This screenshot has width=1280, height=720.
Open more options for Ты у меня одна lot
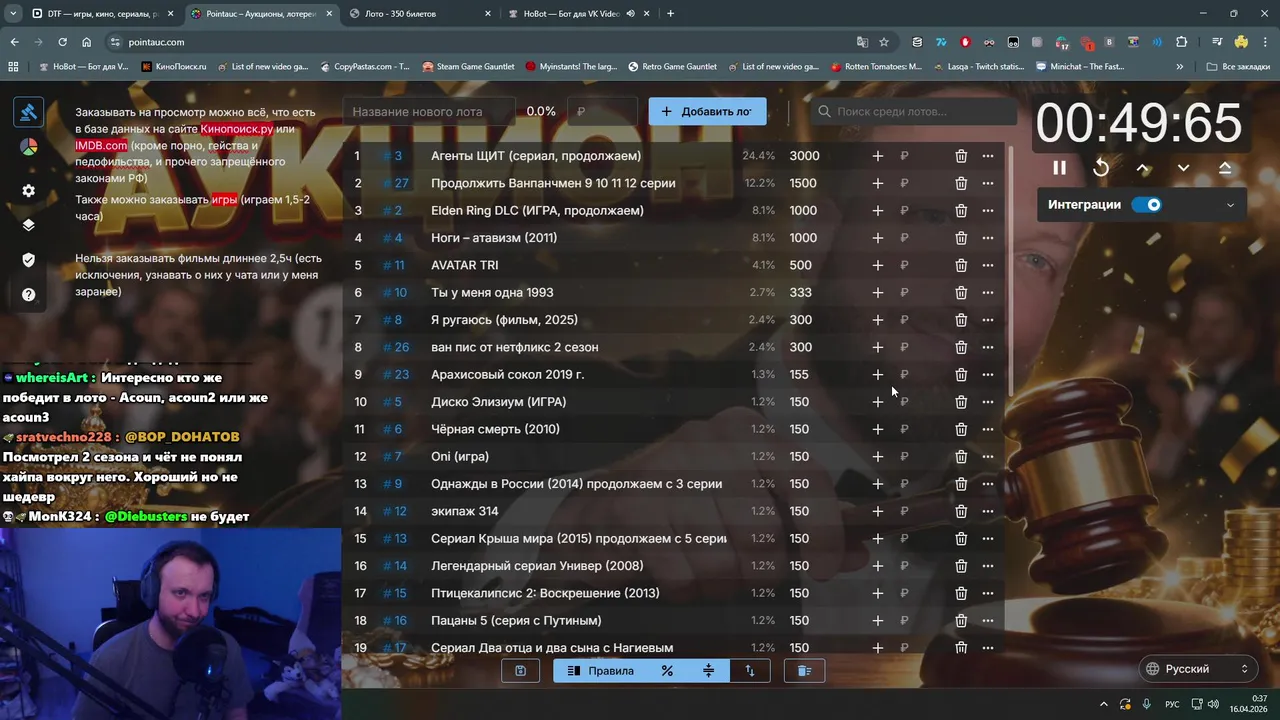(988, 293)
